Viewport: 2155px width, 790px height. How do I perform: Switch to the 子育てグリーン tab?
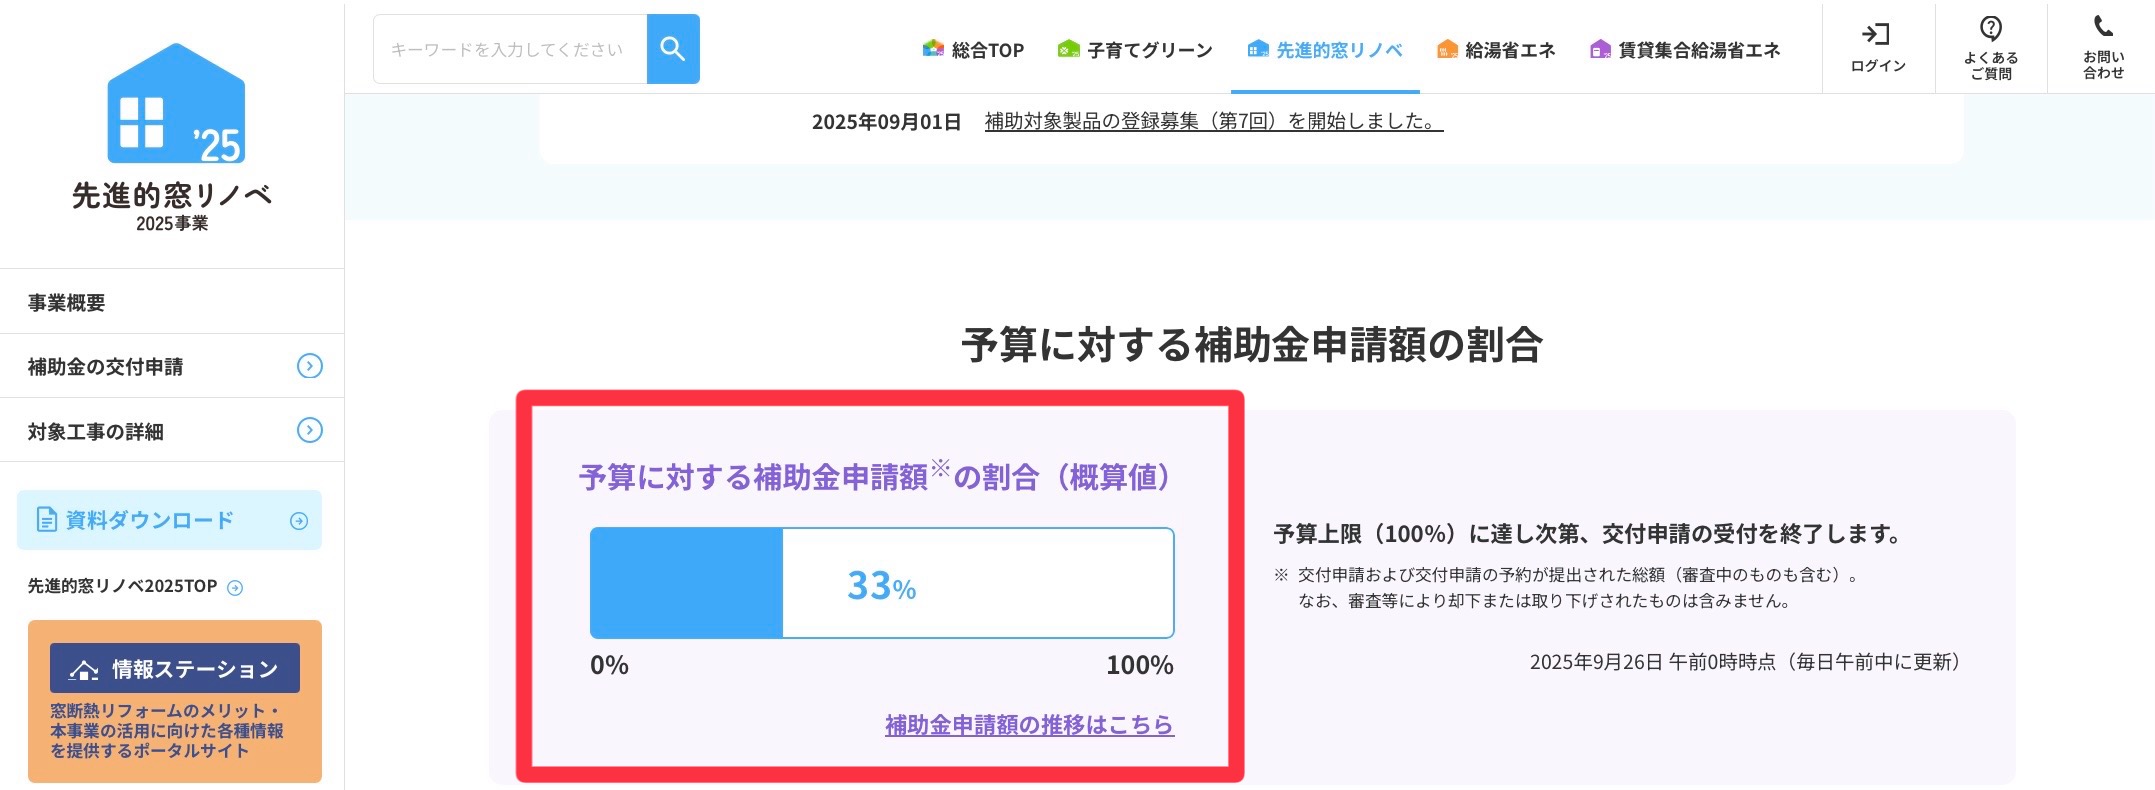1135,50
